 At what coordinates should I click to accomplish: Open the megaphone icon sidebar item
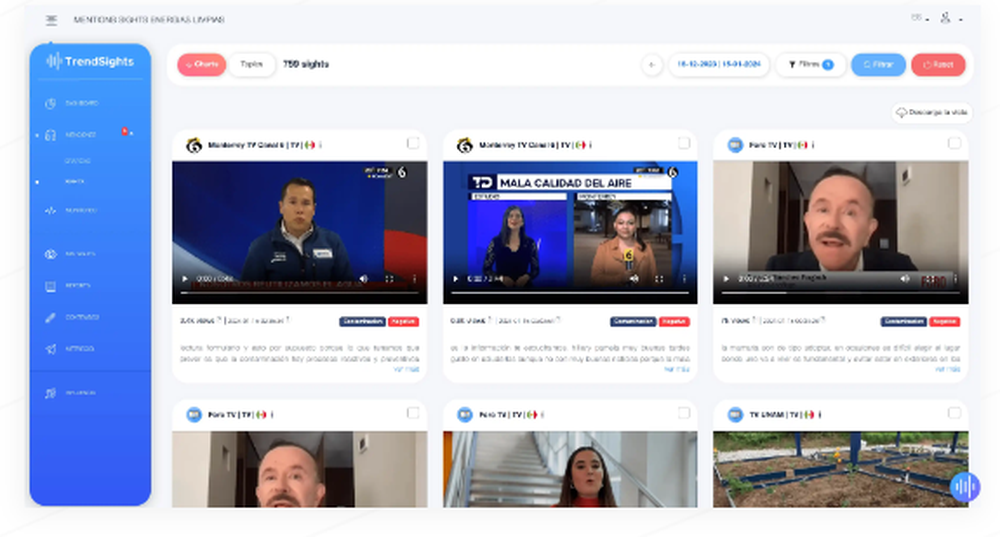pyautogui.click(x=50, y=349)
